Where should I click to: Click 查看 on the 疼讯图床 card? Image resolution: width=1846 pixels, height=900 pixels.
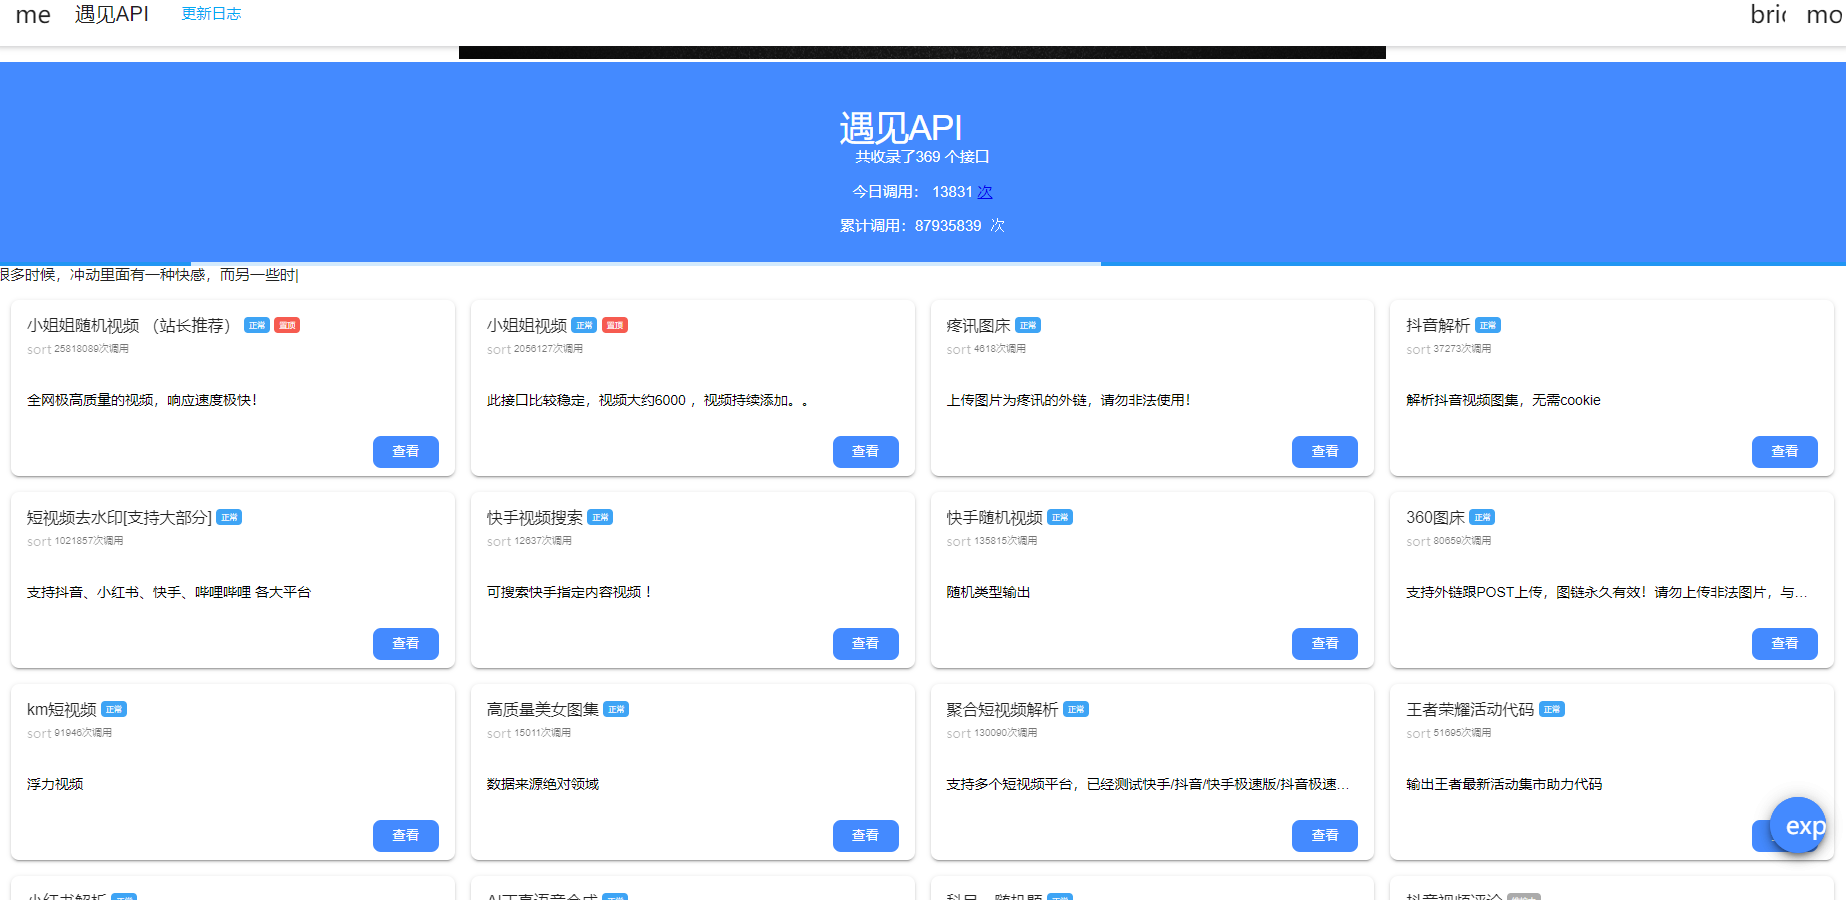tap(1325, 451)
